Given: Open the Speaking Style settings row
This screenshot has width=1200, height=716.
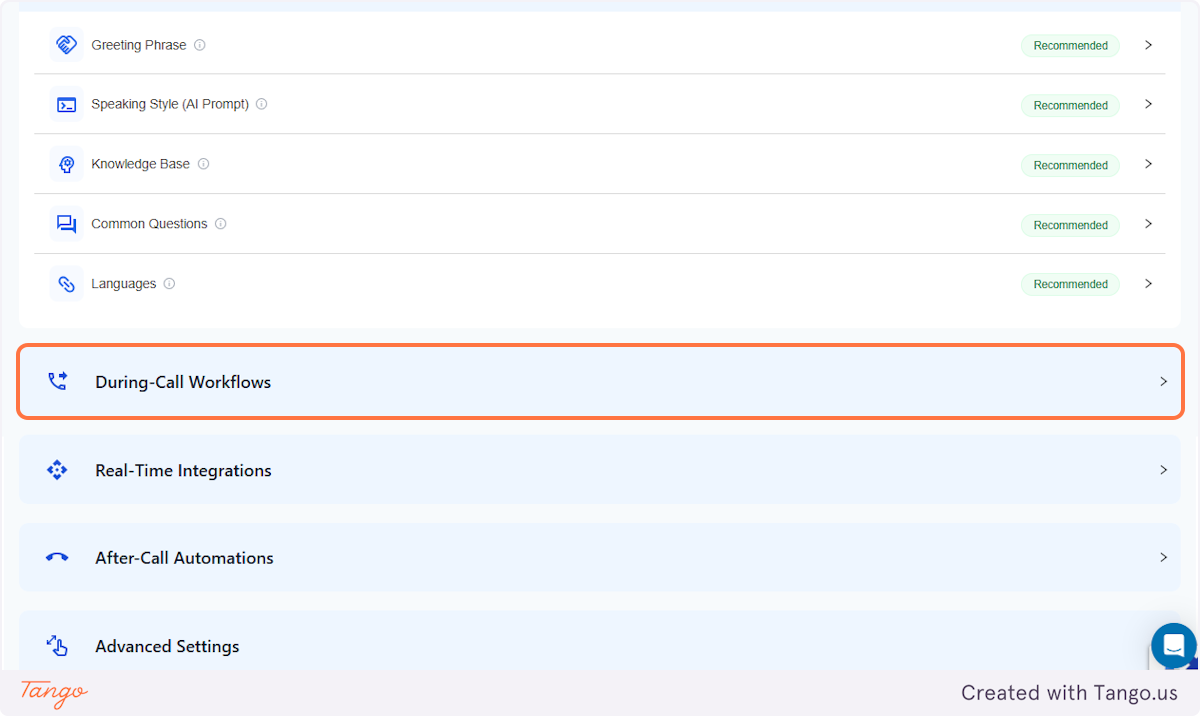Looking at the screenshot, I should [x=600, y=104].
